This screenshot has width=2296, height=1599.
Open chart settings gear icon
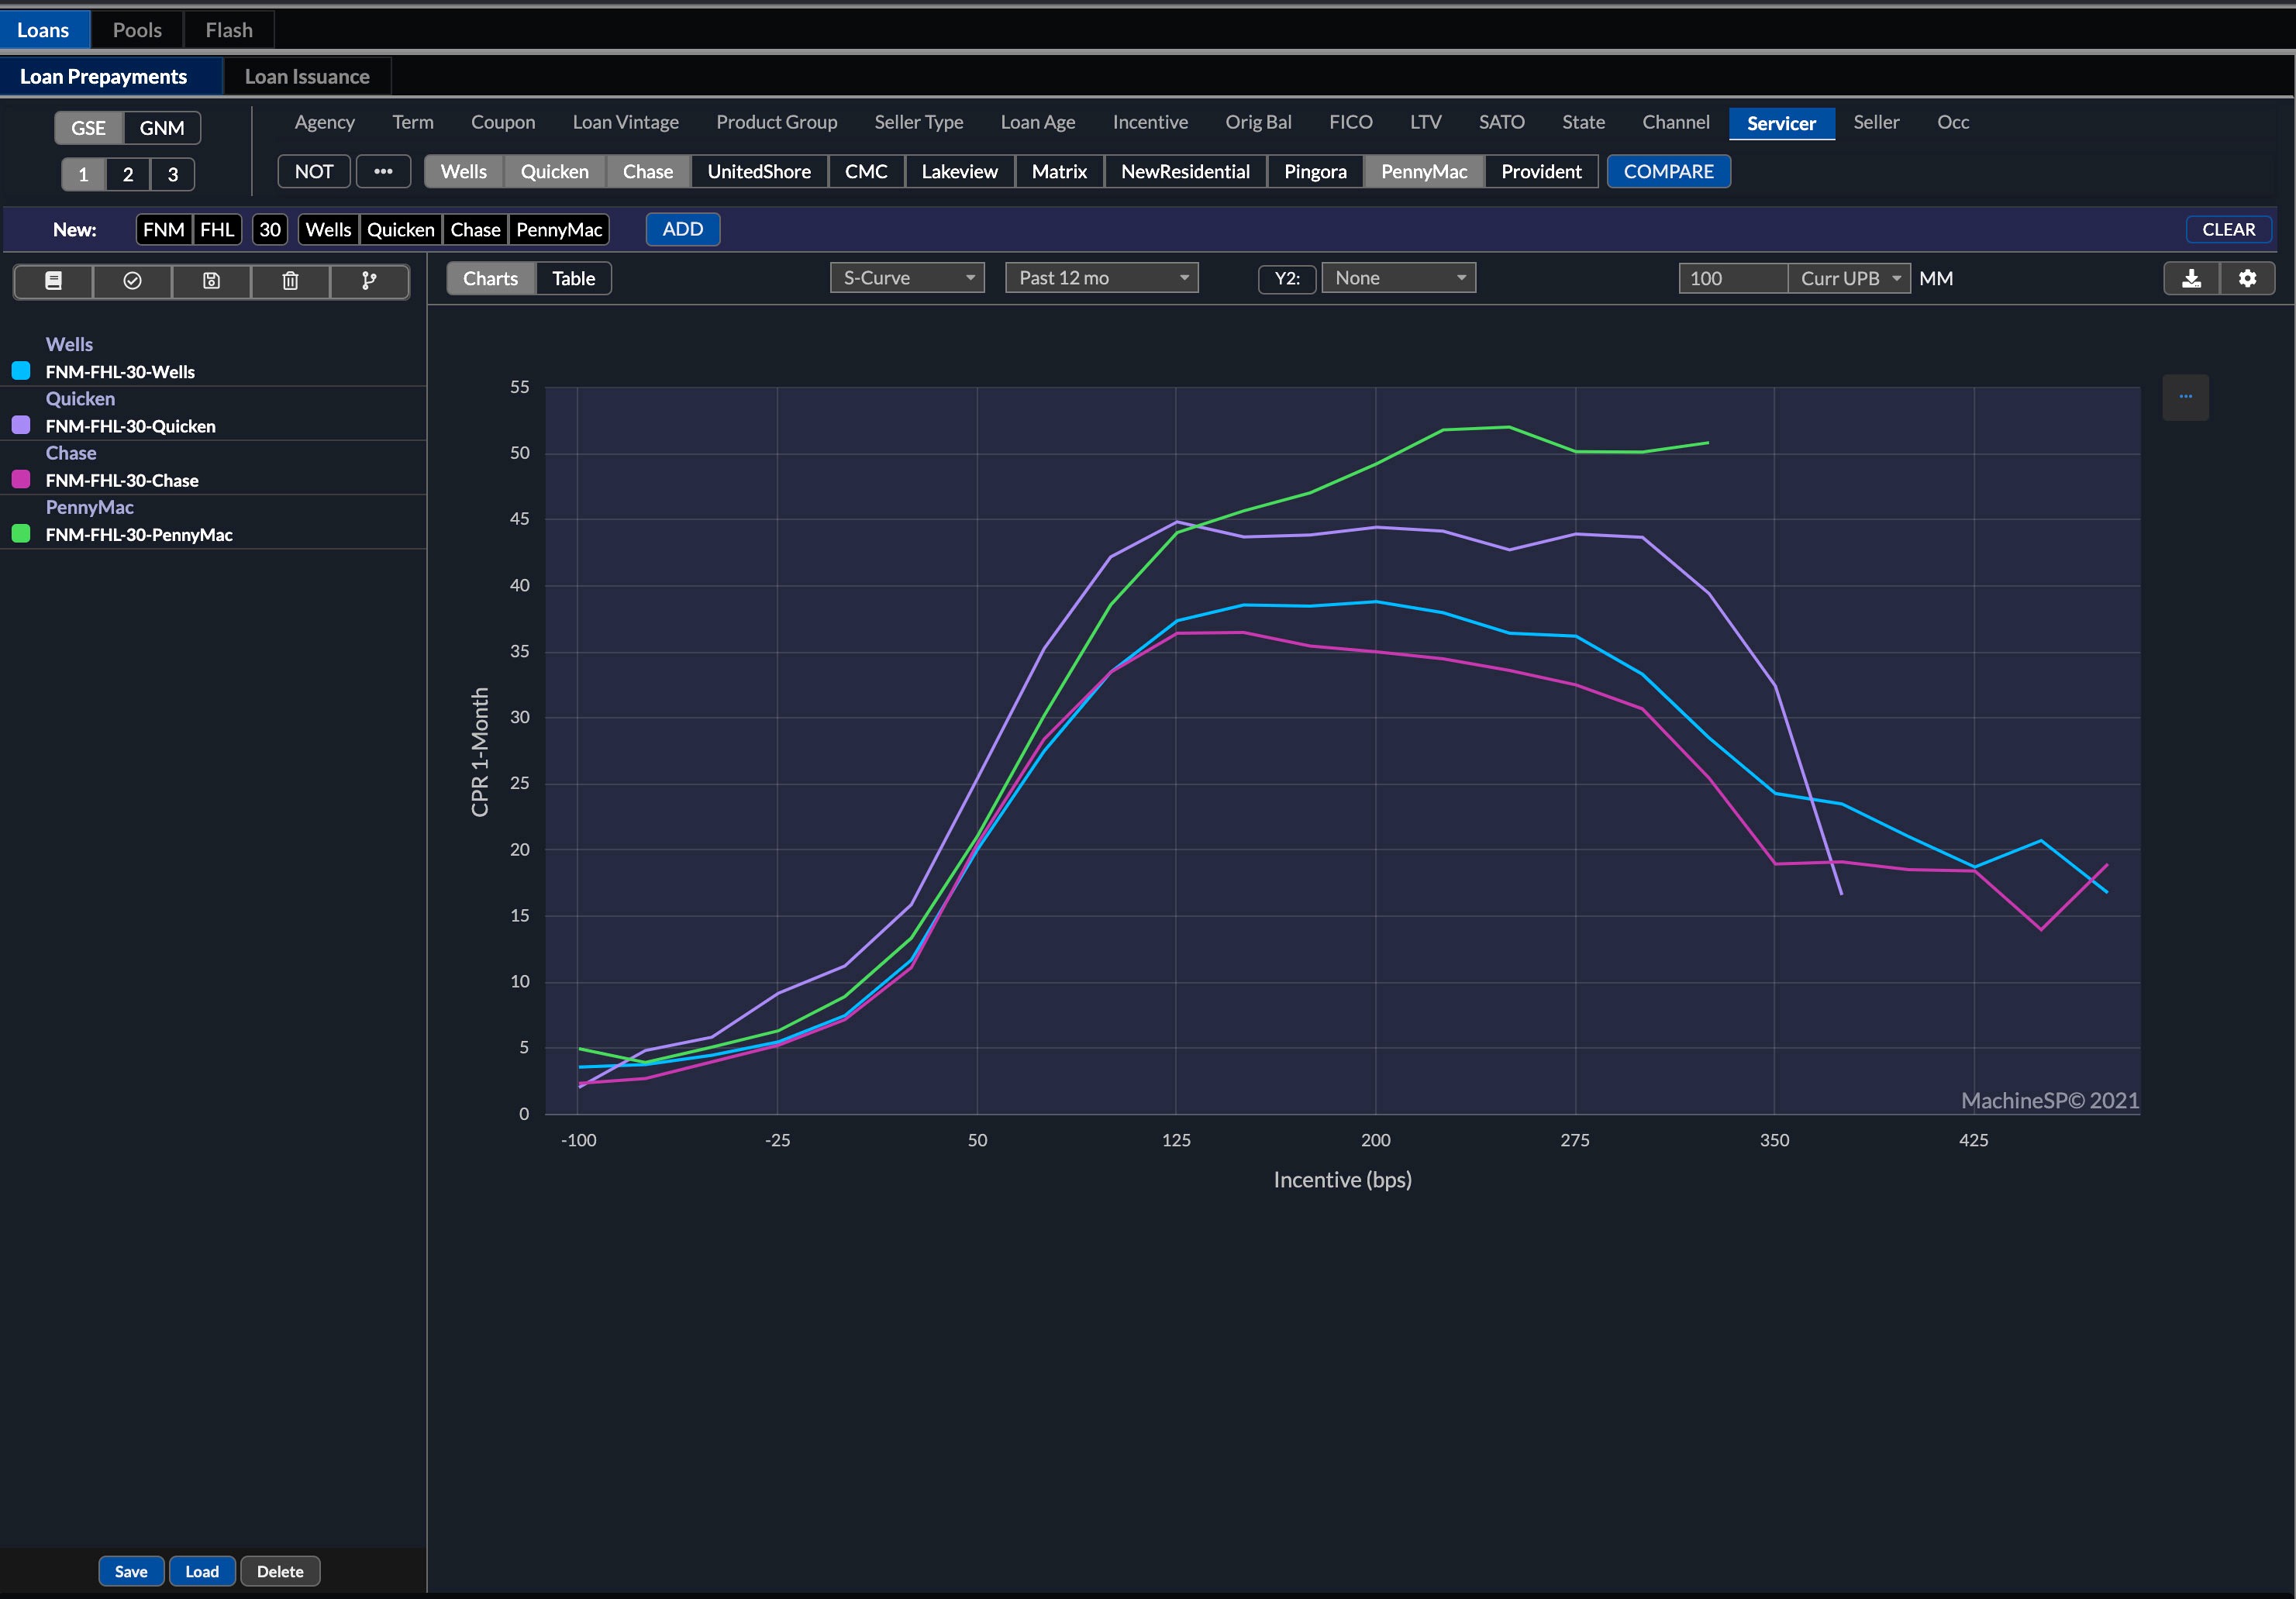[2247, 278]
